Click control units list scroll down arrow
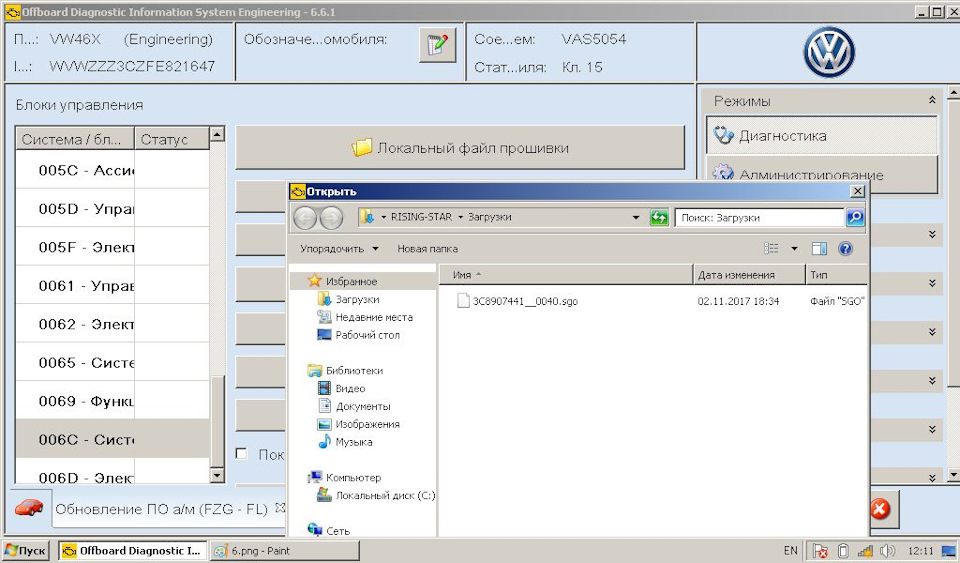 point(217,475)
